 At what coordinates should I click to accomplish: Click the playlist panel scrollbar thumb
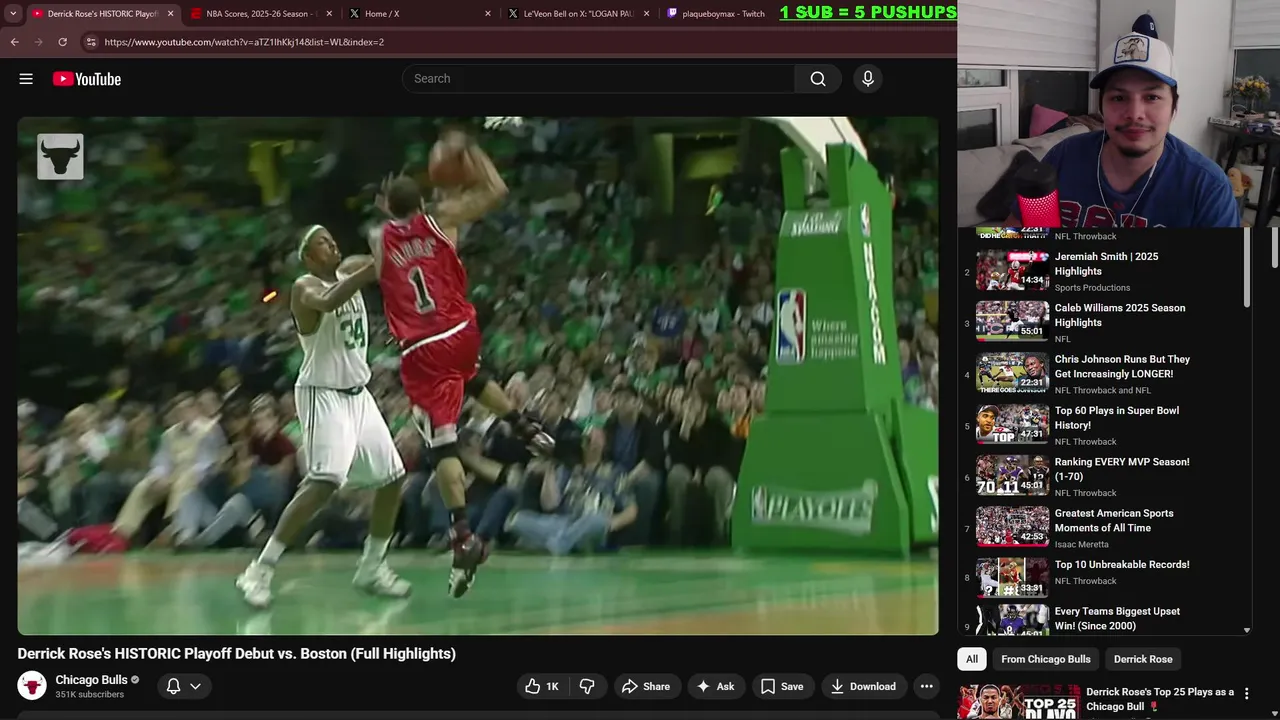click(1247, 267)
